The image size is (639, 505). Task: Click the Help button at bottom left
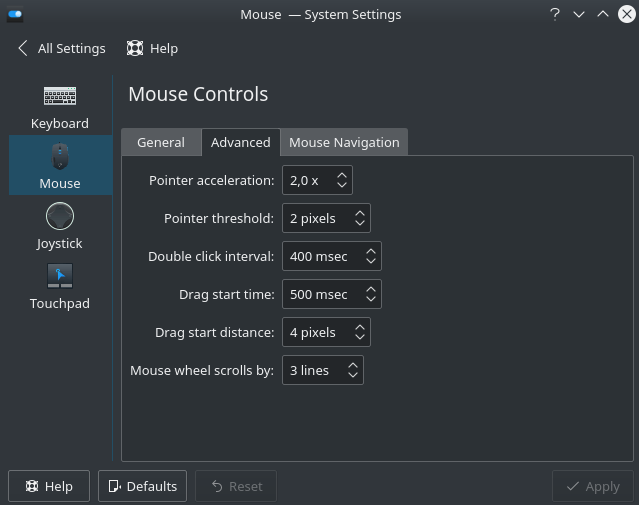click(x=49, y=486)
